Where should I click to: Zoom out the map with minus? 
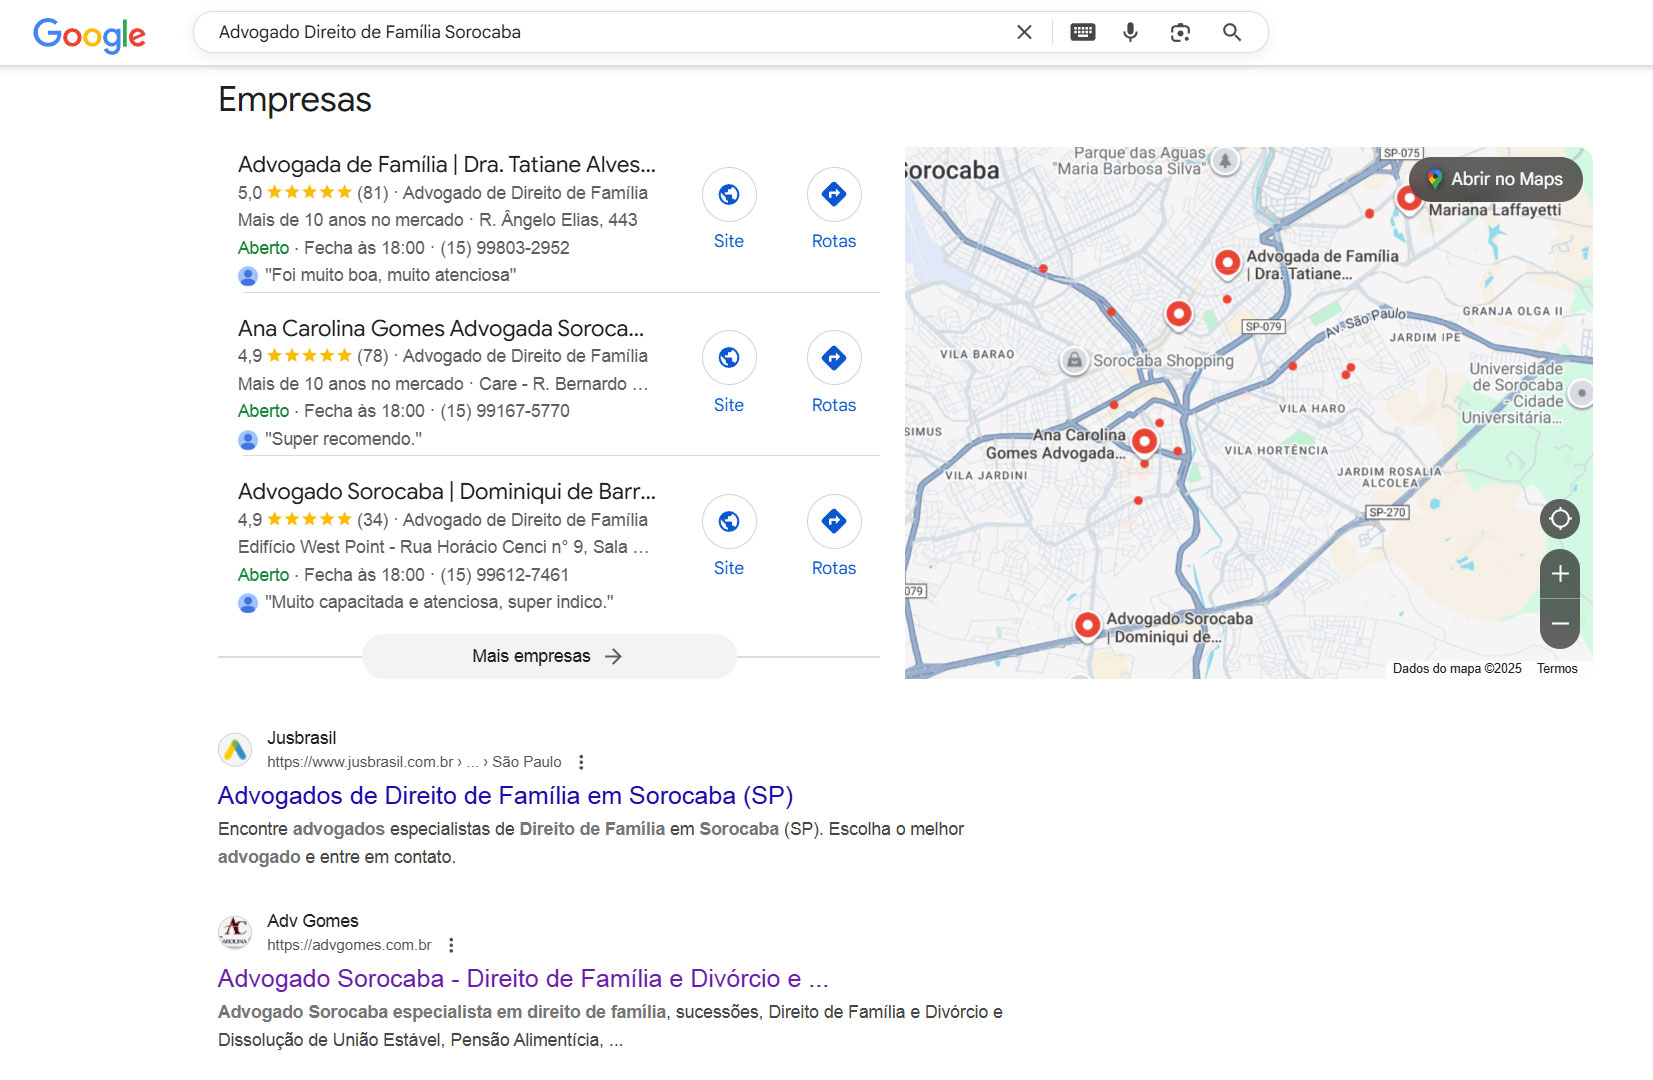pos(1560,624)
